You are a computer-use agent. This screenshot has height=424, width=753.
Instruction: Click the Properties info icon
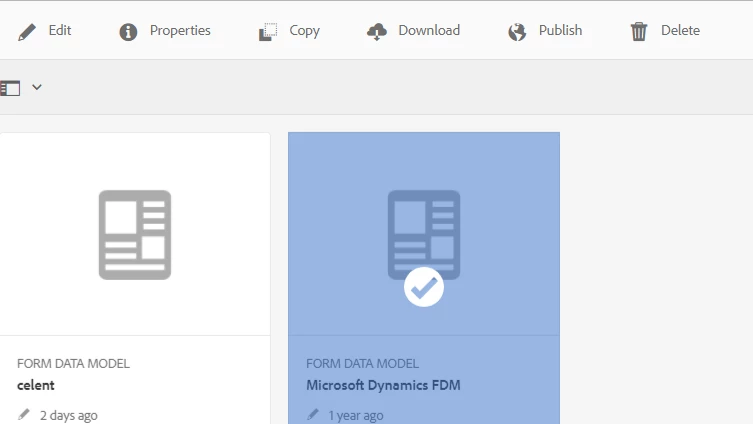pyautogui.click(x=128, y=32)
